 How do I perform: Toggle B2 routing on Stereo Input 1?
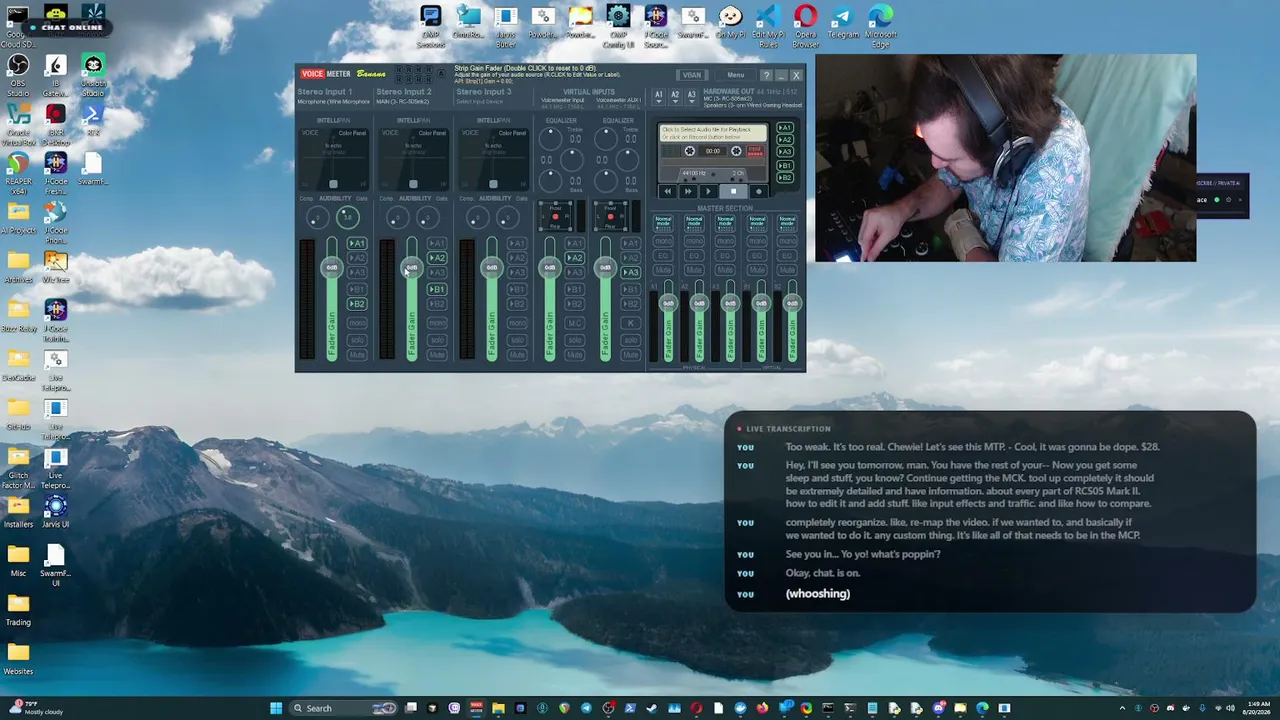click(x=357, y=304)
